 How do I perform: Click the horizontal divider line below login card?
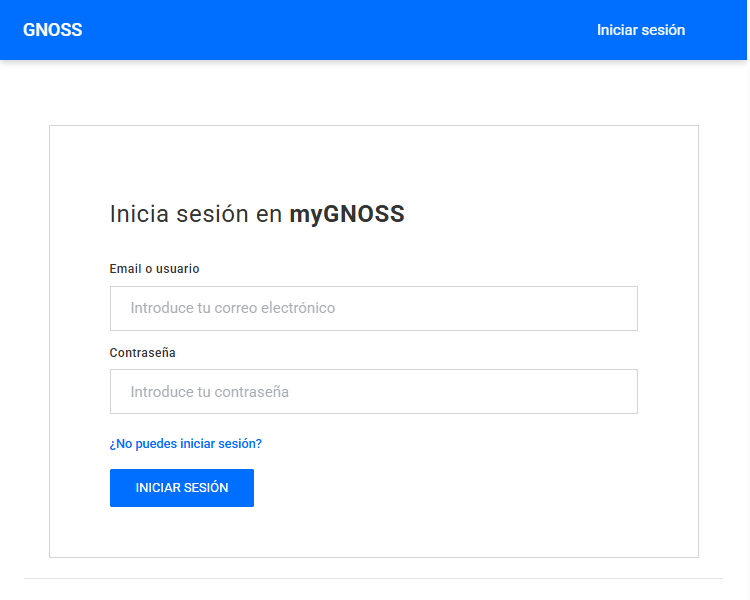click(373, 578)
